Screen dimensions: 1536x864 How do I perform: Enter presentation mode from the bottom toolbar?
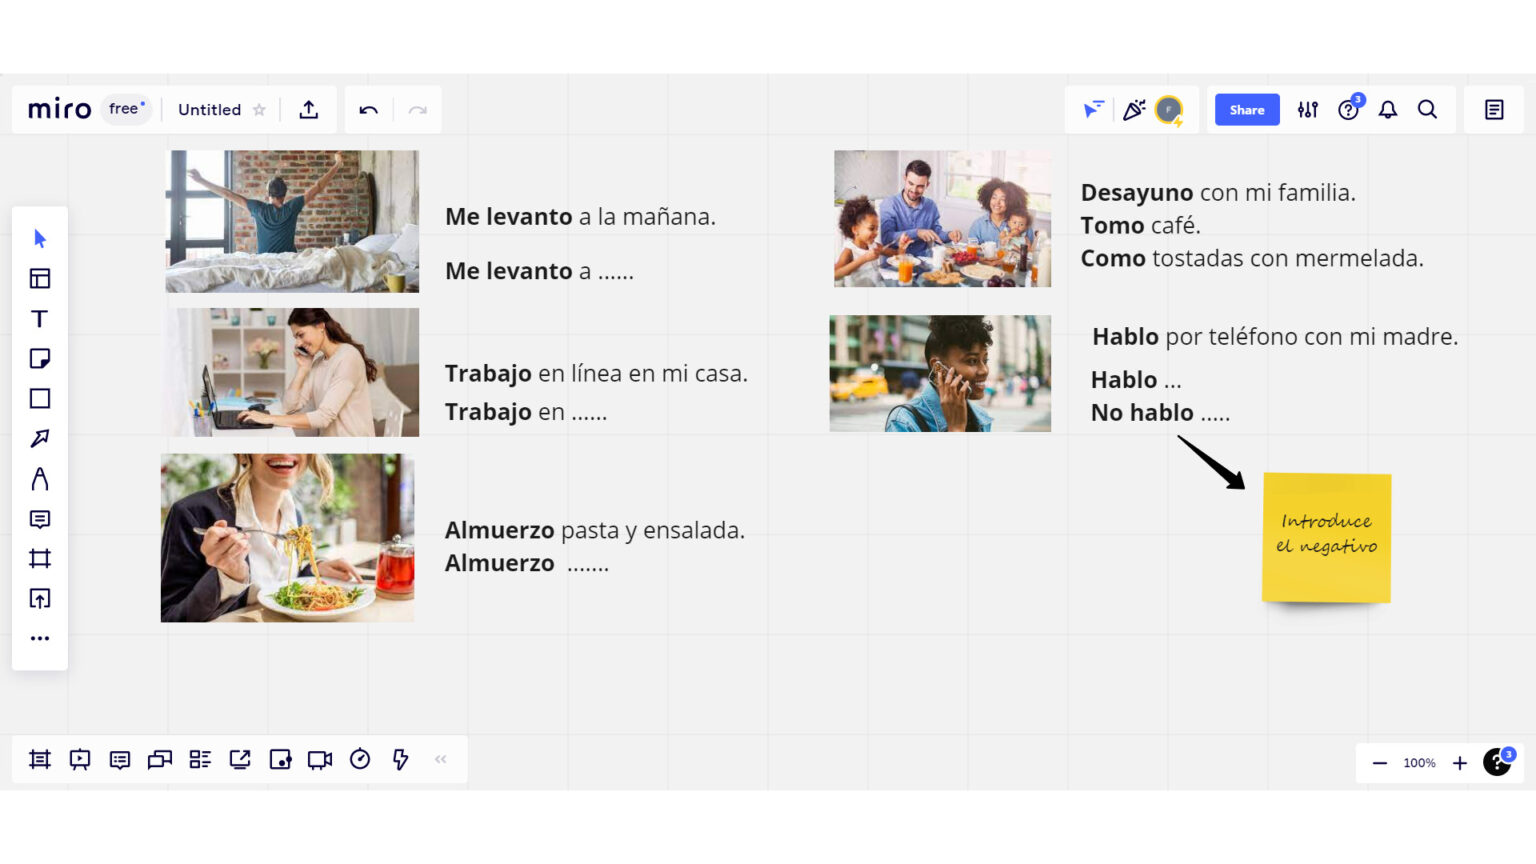(80, 759)
